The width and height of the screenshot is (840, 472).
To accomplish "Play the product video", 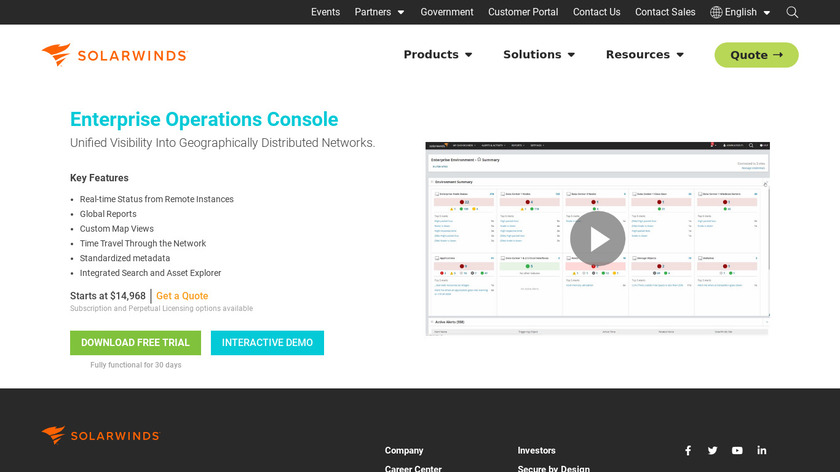I will click(597, 238).
